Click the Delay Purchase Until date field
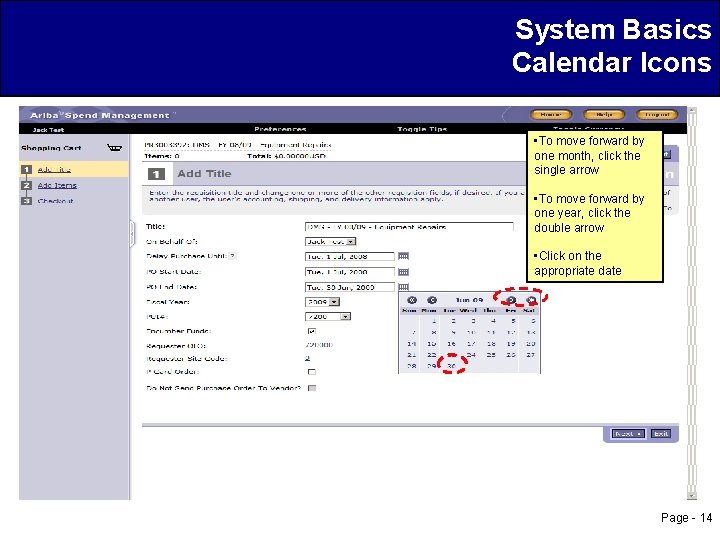 349,256
